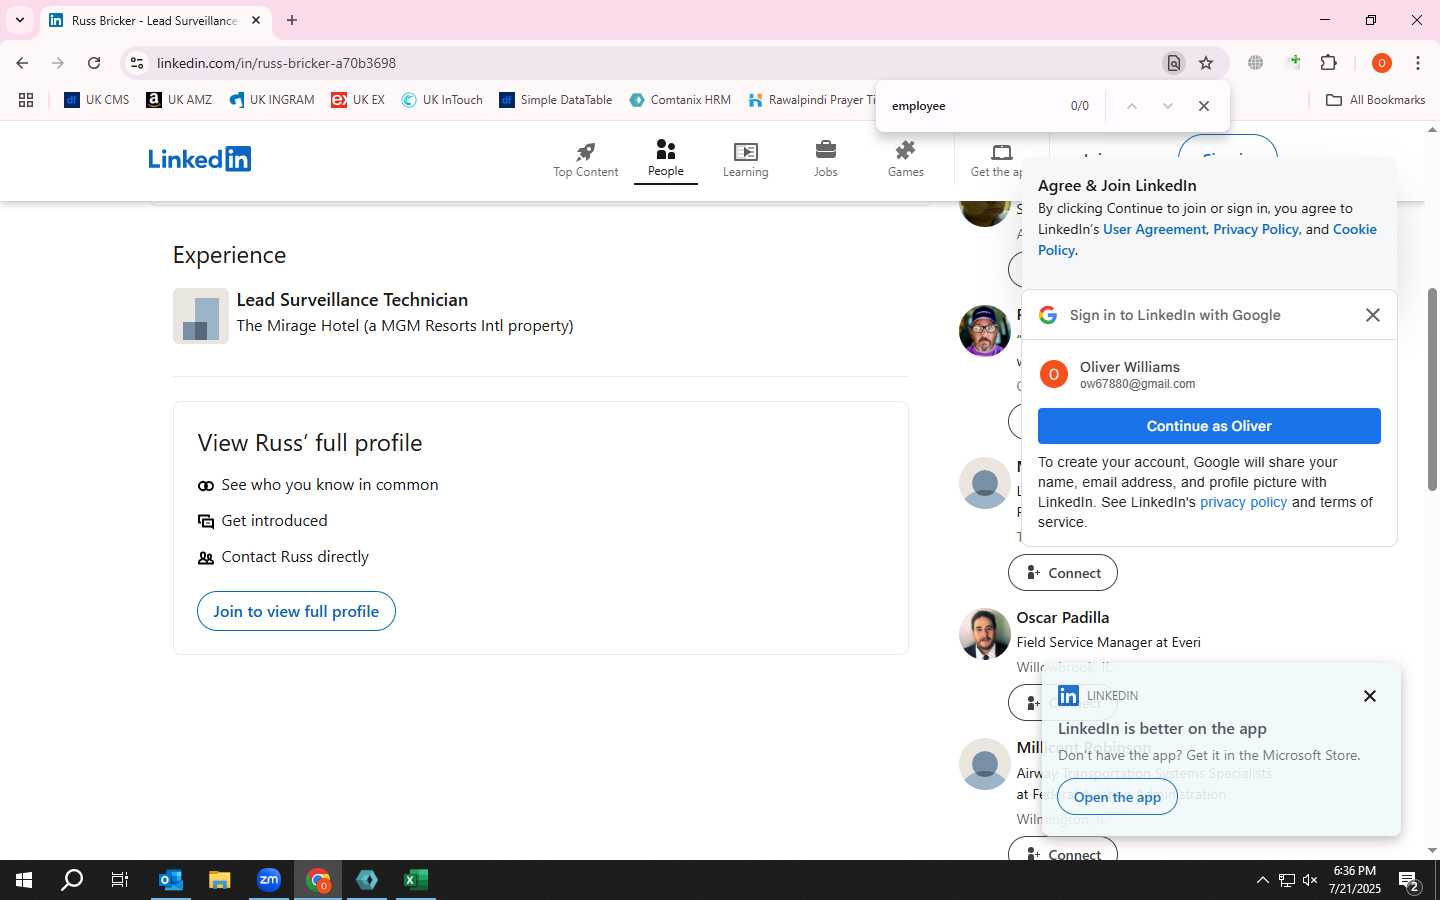Screen dimensions: 1440x900
Task: Select the Google account Oliver Williams
Action: (x=1209, y=374)
